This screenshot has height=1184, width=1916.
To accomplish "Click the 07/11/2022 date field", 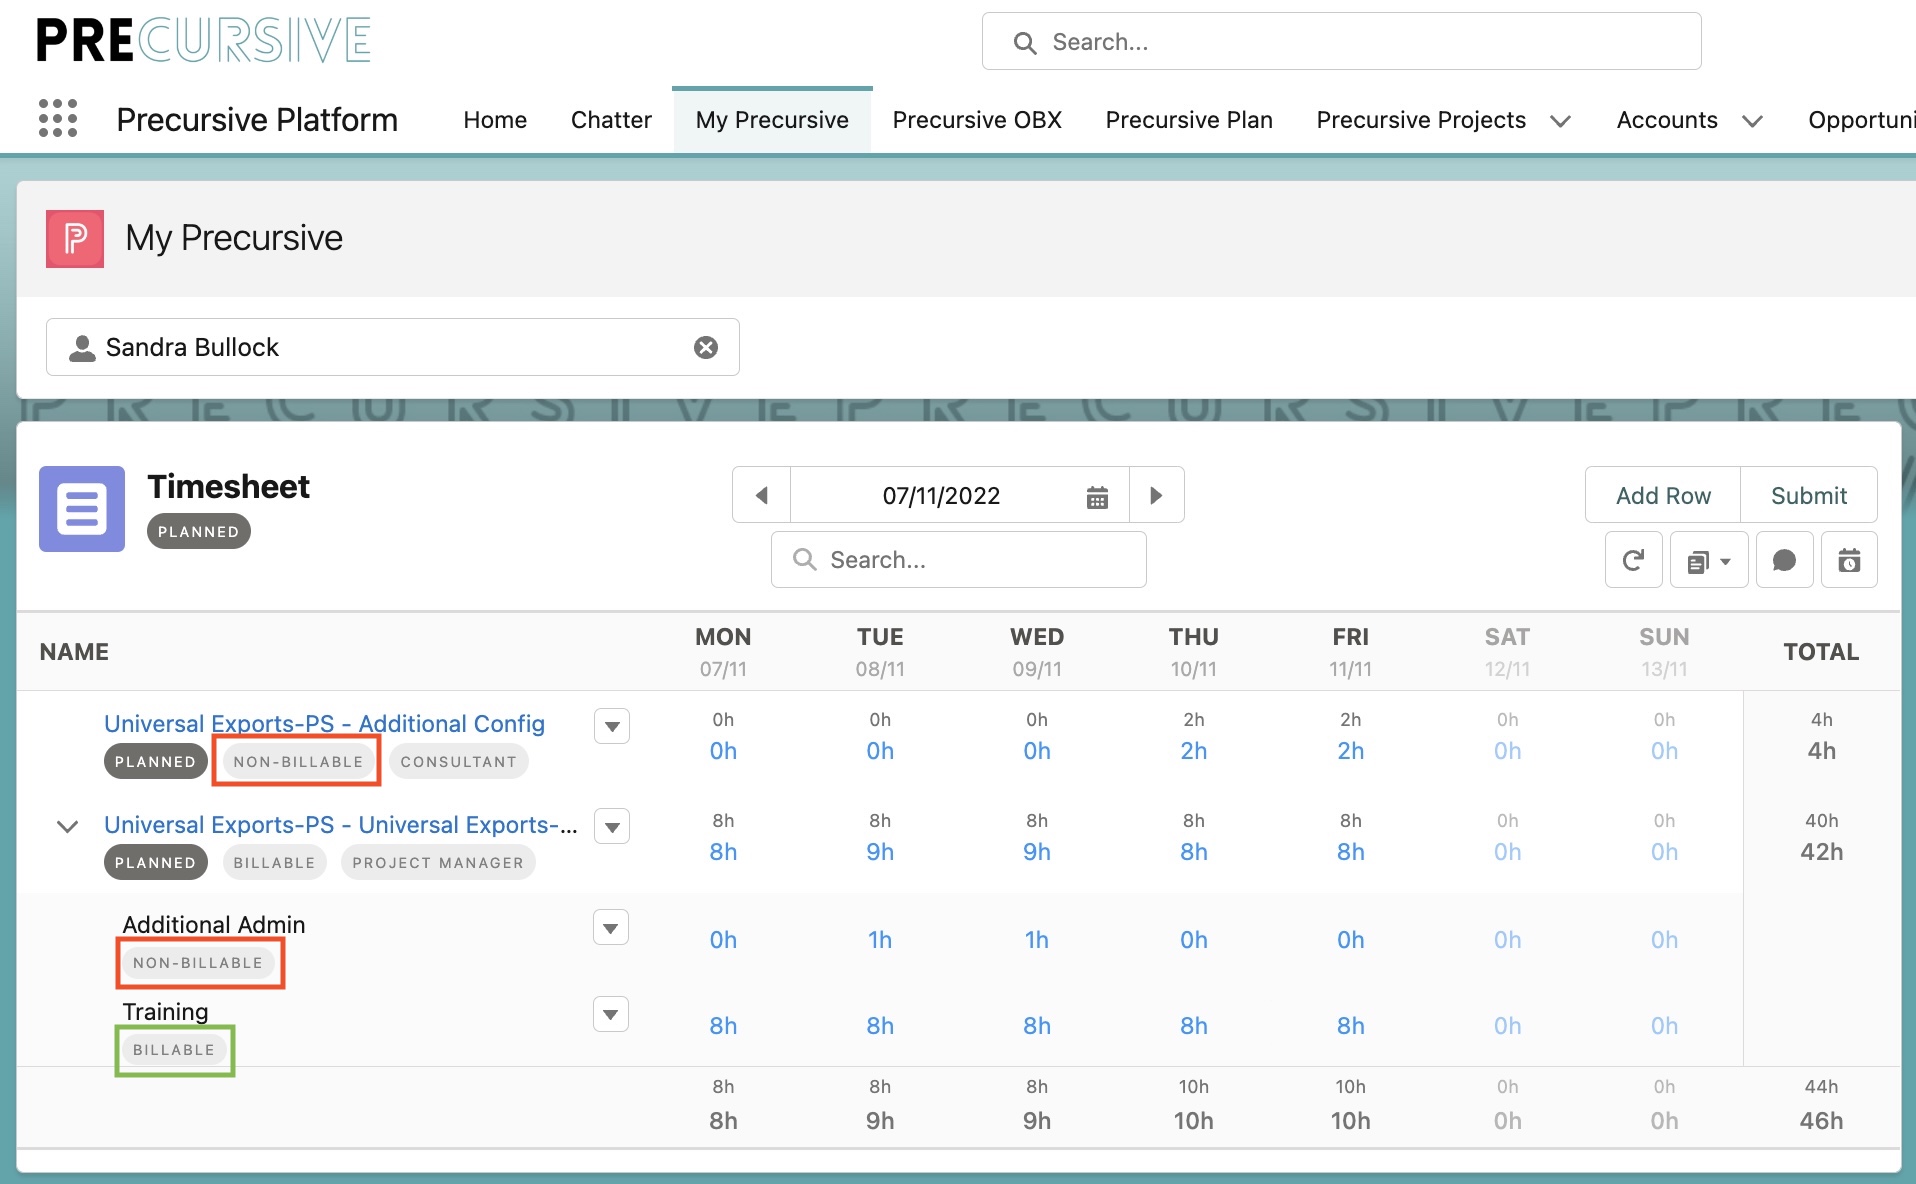I will coord(941,495).
